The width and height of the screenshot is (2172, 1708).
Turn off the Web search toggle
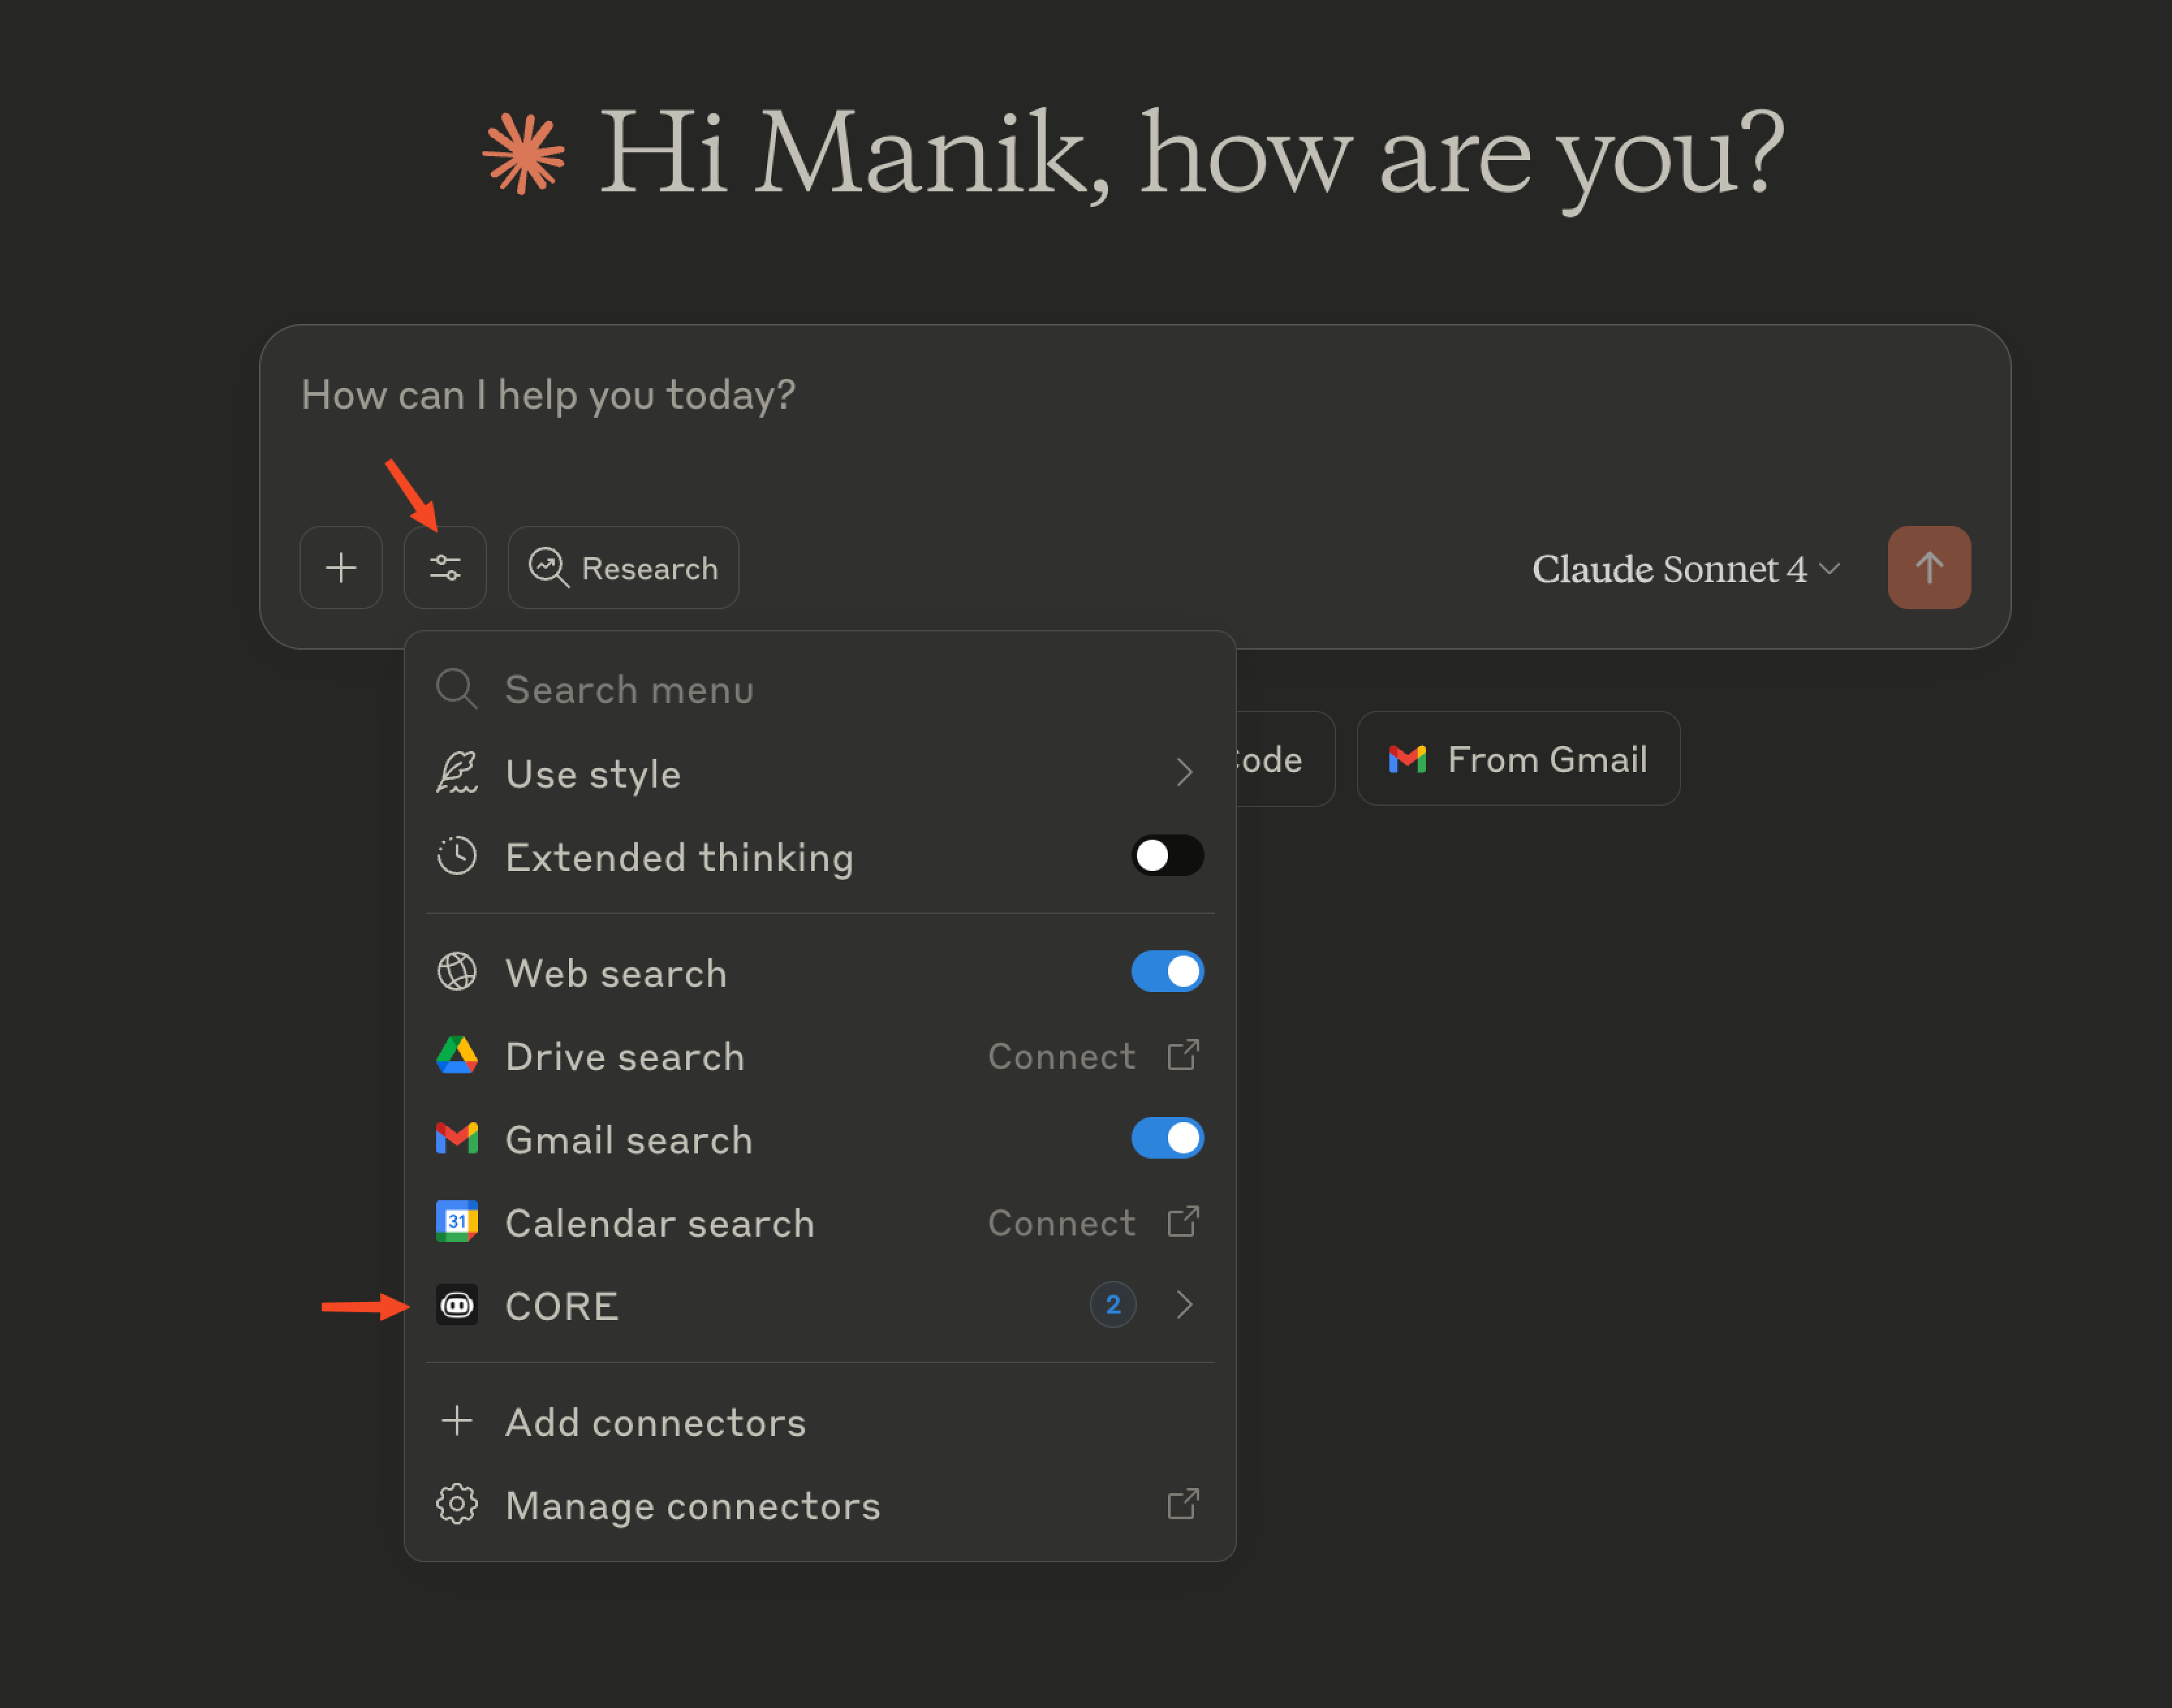coord(1167,972)
